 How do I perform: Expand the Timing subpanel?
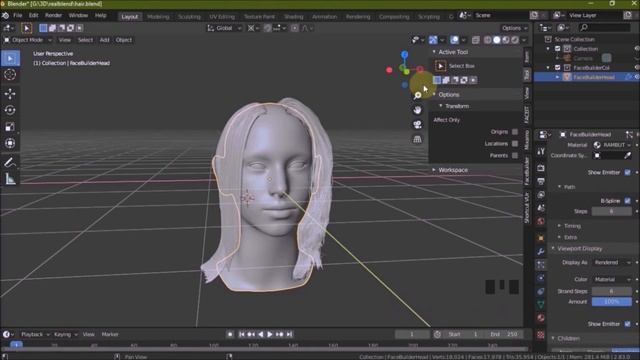pos(572,226)
